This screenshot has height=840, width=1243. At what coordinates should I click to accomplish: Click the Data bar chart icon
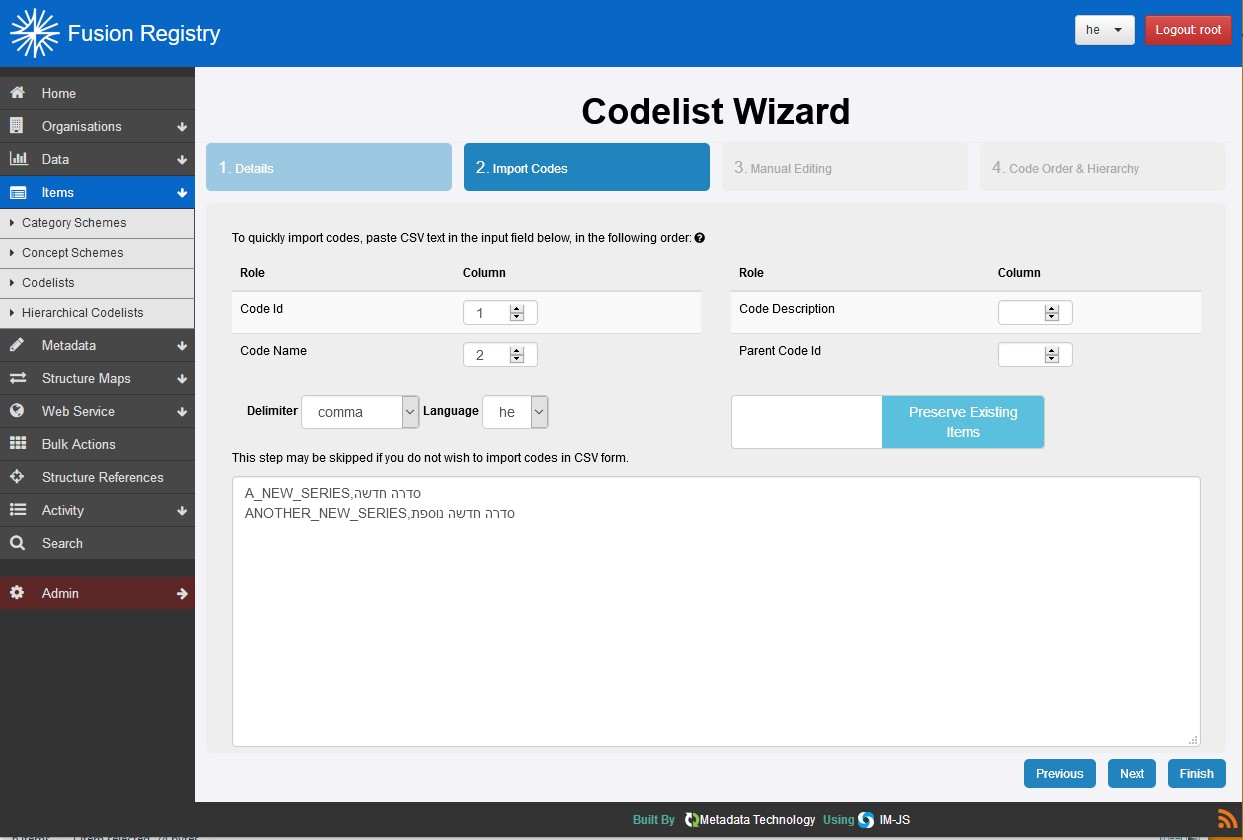coord(17,159)
